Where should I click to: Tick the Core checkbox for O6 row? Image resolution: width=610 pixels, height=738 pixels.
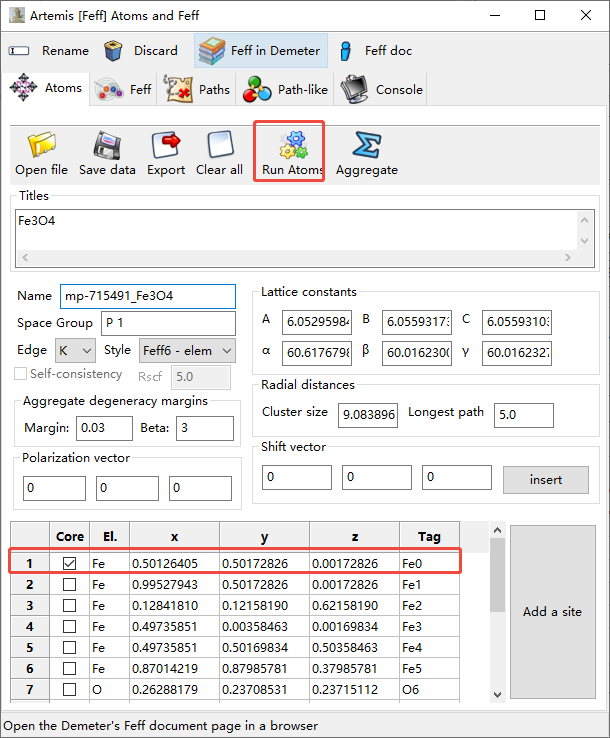[69, 689]
